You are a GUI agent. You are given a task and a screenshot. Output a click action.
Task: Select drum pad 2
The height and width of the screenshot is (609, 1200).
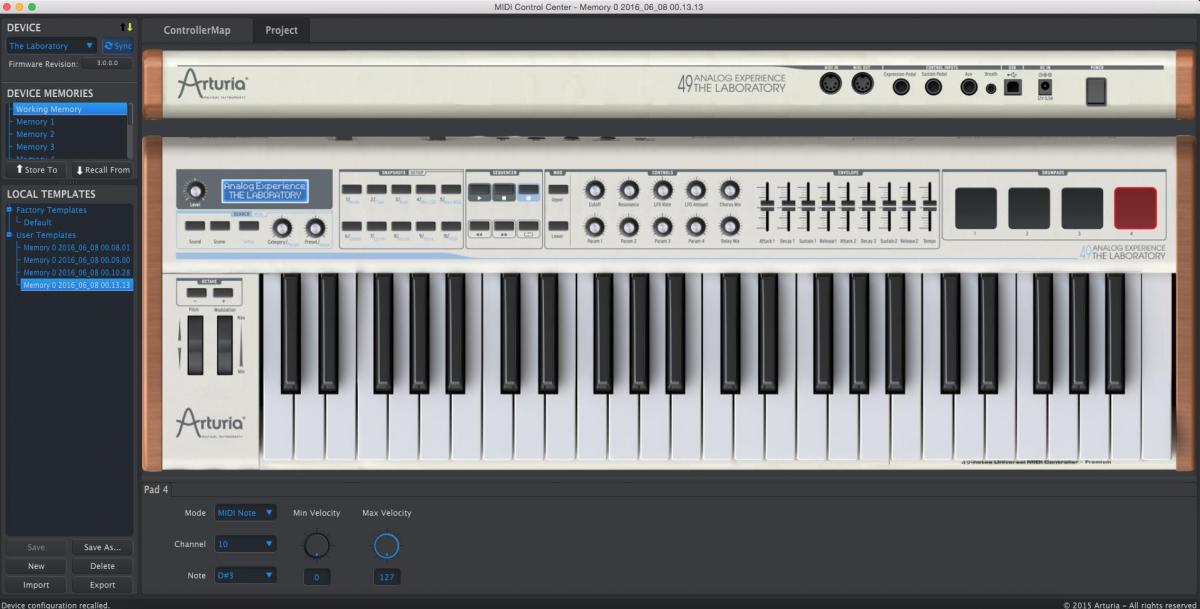[1029, 208]
